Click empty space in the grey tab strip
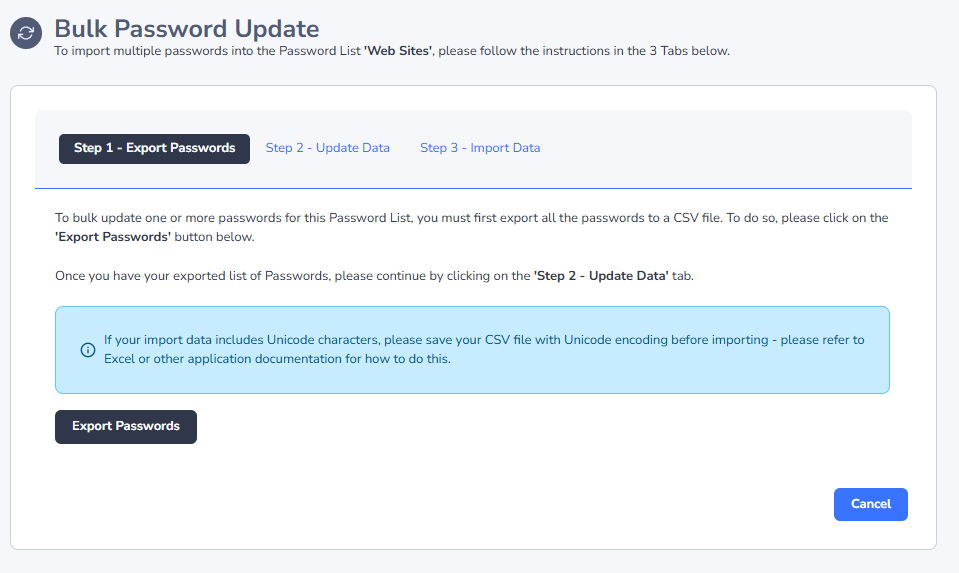 [720, 148]
